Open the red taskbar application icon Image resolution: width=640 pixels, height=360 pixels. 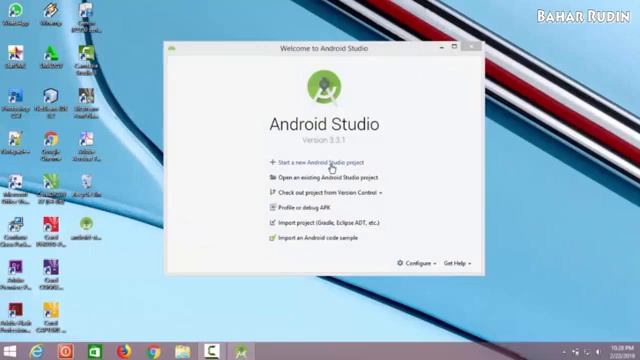point(66,351)
